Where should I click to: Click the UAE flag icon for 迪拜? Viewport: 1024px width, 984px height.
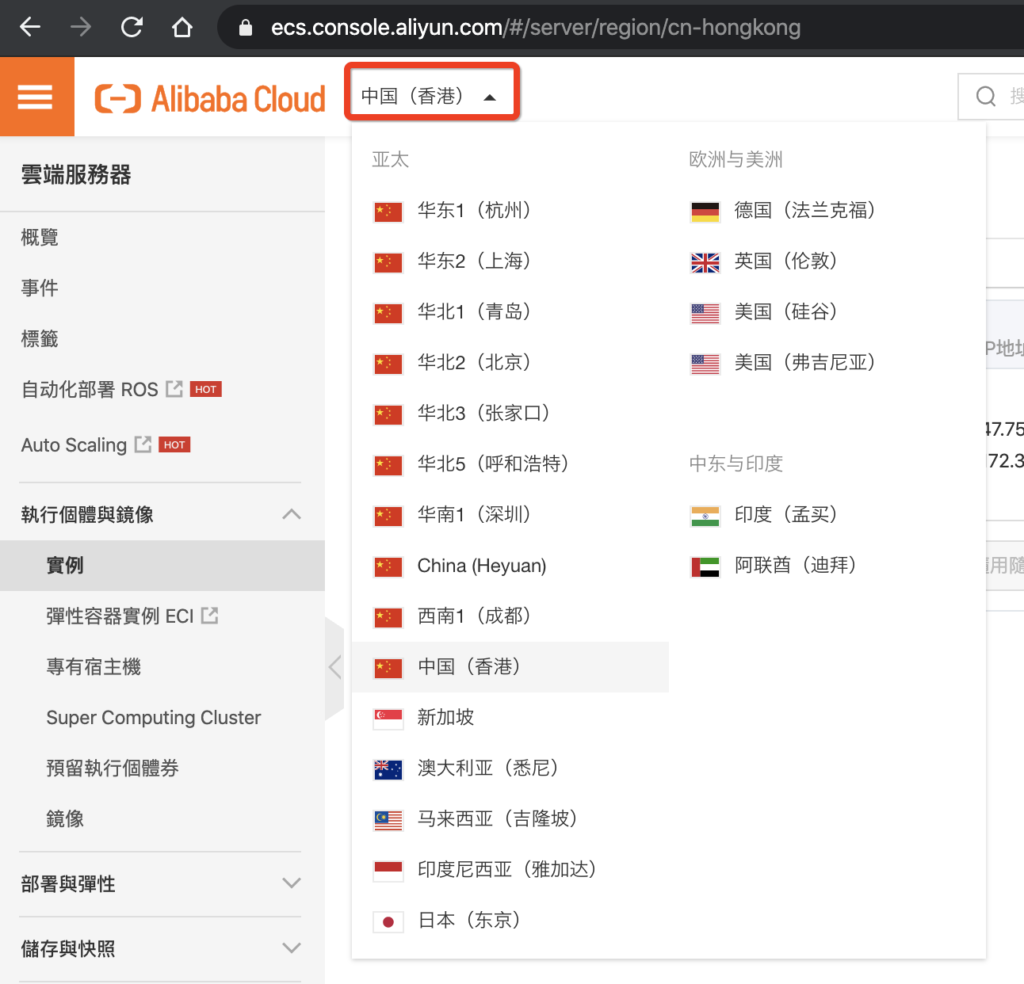click(x=705, y=567)
